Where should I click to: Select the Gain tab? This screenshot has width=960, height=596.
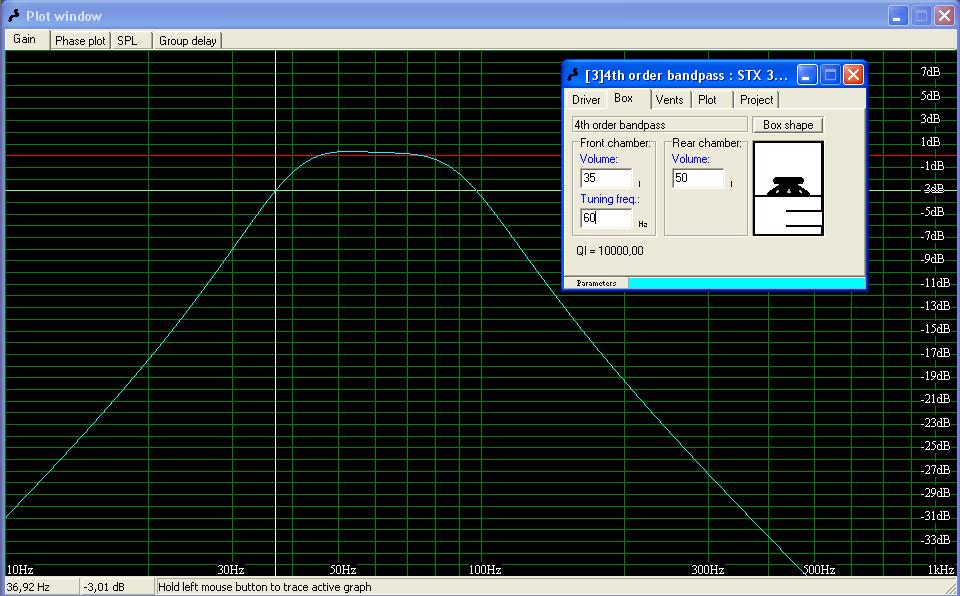(x=24, y=40)
